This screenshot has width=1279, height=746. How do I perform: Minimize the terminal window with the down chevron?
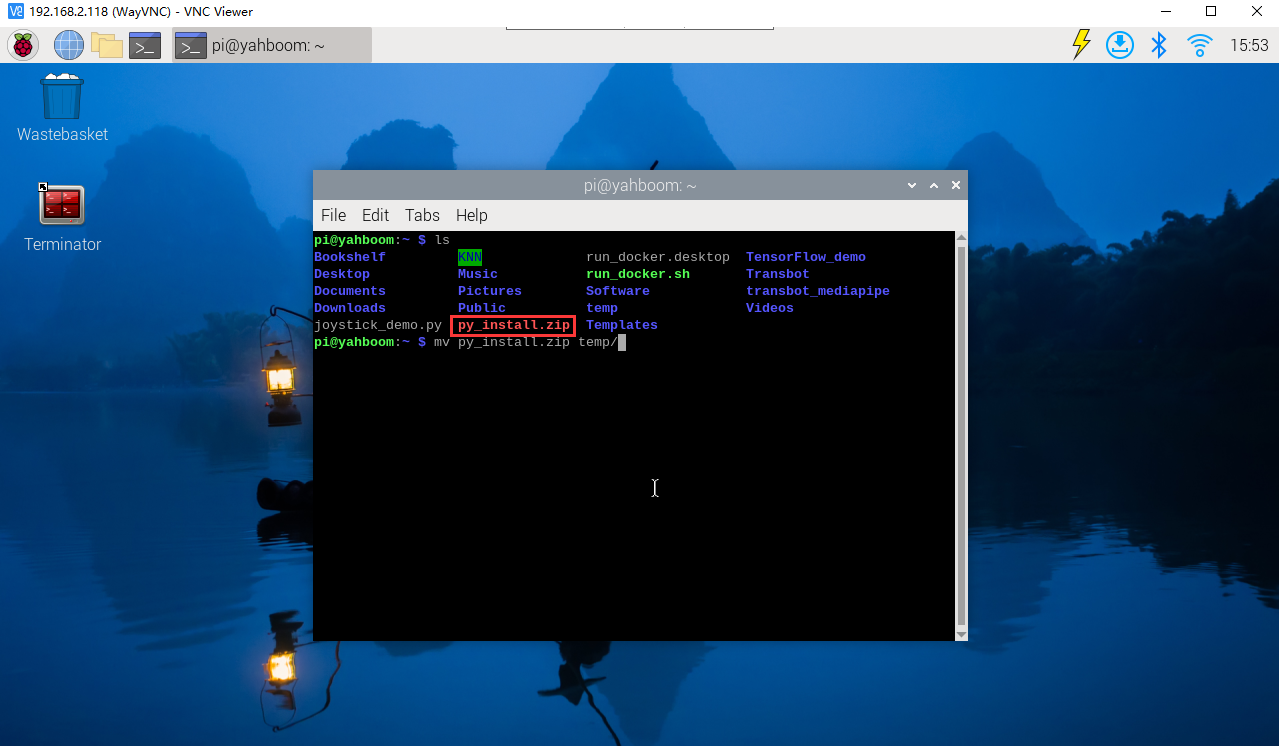[912, 186]
